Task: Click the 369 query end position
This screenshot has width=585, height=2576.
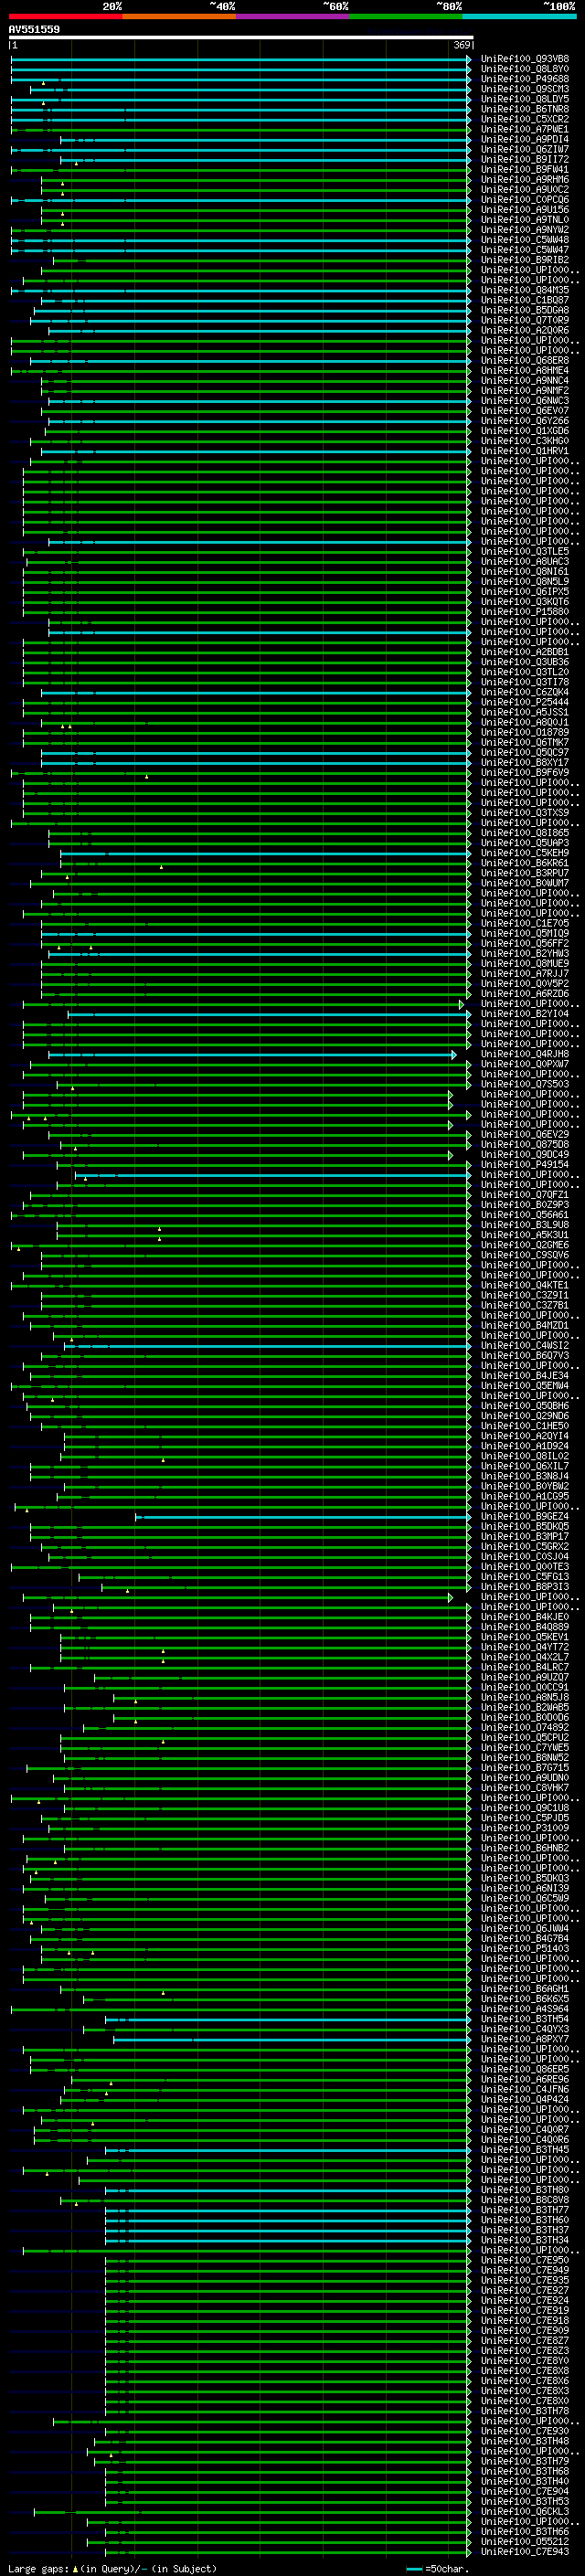Action: (462, 46)
